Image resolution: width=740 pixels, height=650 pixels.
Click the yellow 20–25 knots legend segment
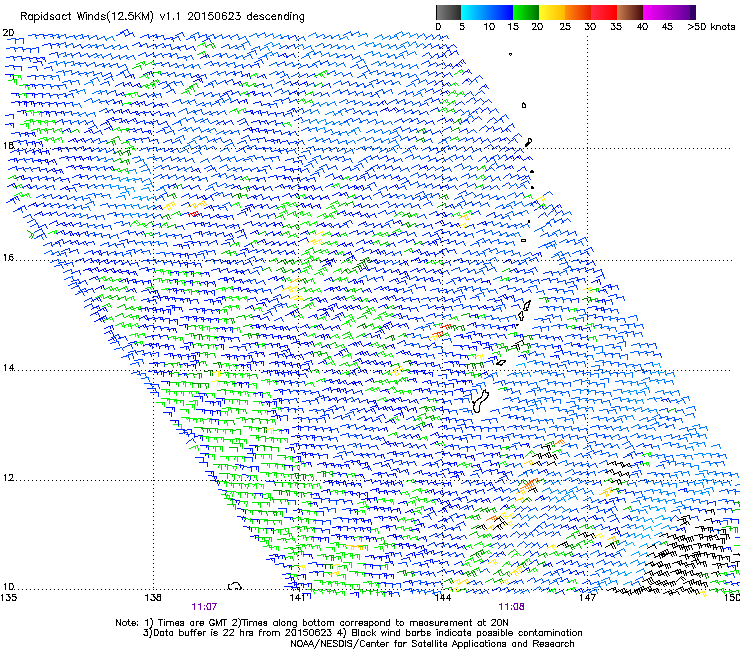pyautogui.click(x=552, y=12)
